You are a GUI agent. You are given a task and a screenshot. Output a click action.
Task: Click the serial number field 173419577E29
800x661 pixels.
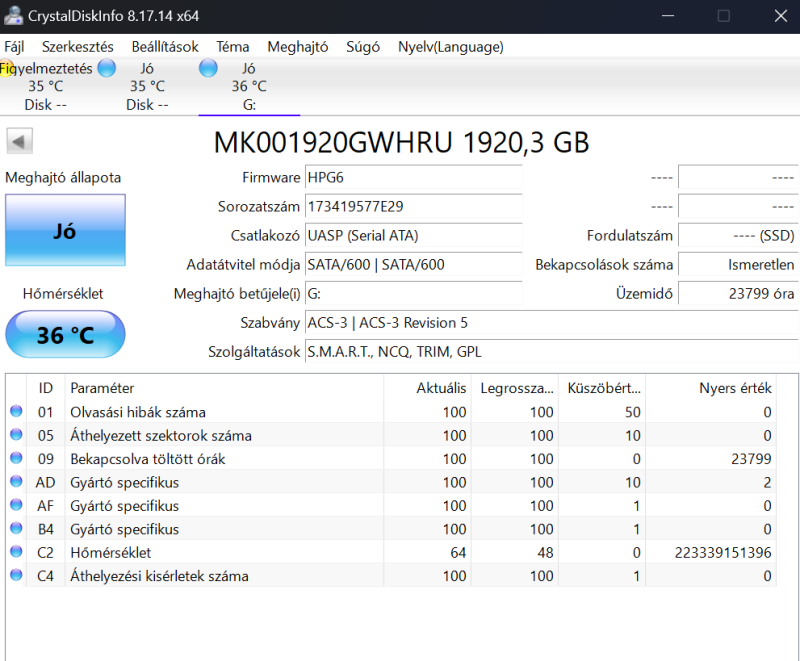(414, 207)
